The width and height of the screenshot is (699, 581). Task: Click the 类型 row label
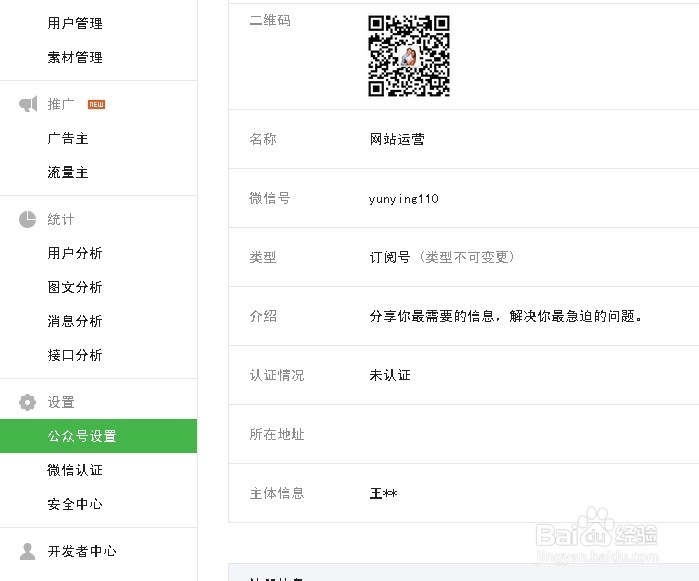coord(263,257)
